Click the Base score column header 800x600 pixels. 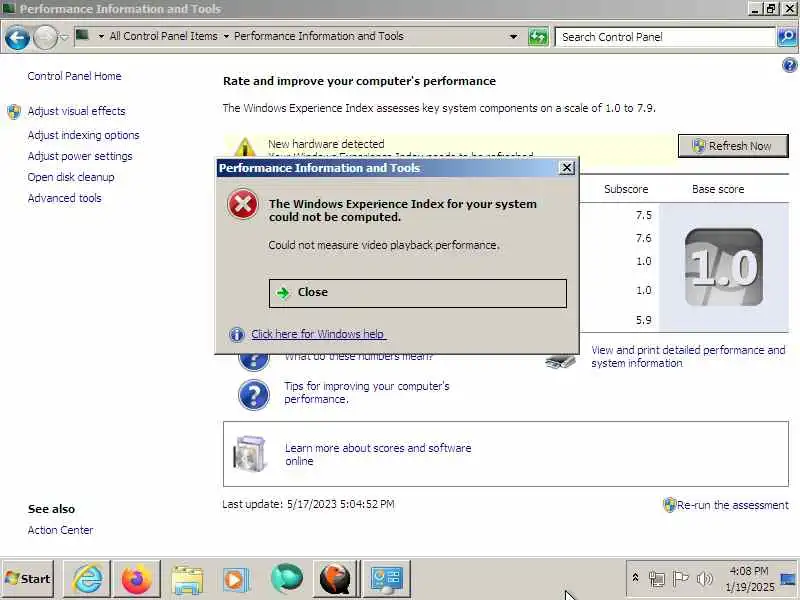[x=718, y=189]
